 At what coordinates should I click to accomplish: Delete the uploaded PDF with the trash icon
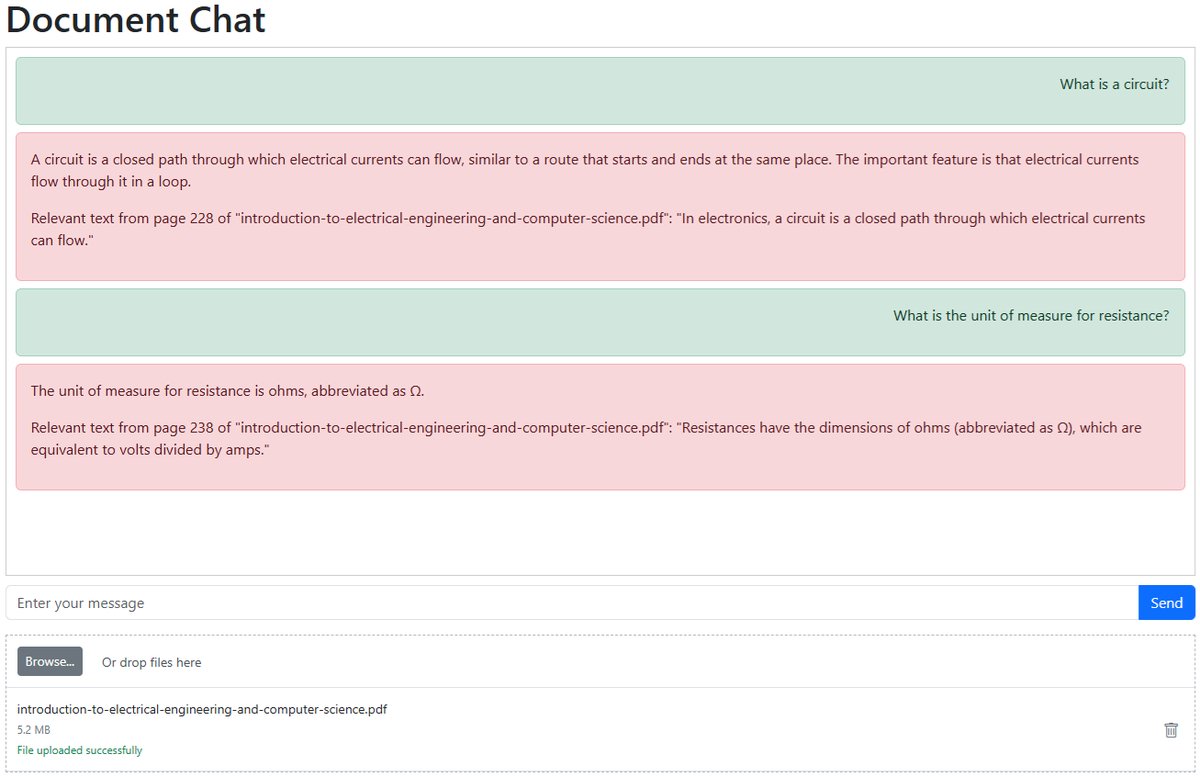point(1171,730)
